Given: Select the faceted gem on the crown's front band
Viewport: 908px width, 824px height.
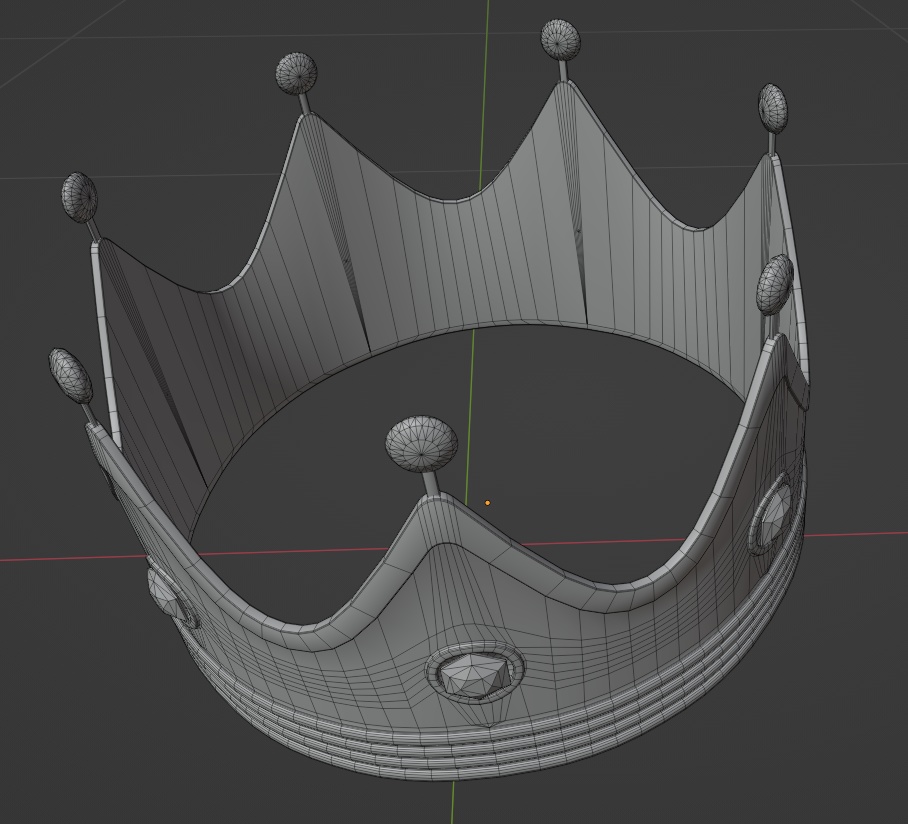Looking at the screenshot, I should 475,674.
